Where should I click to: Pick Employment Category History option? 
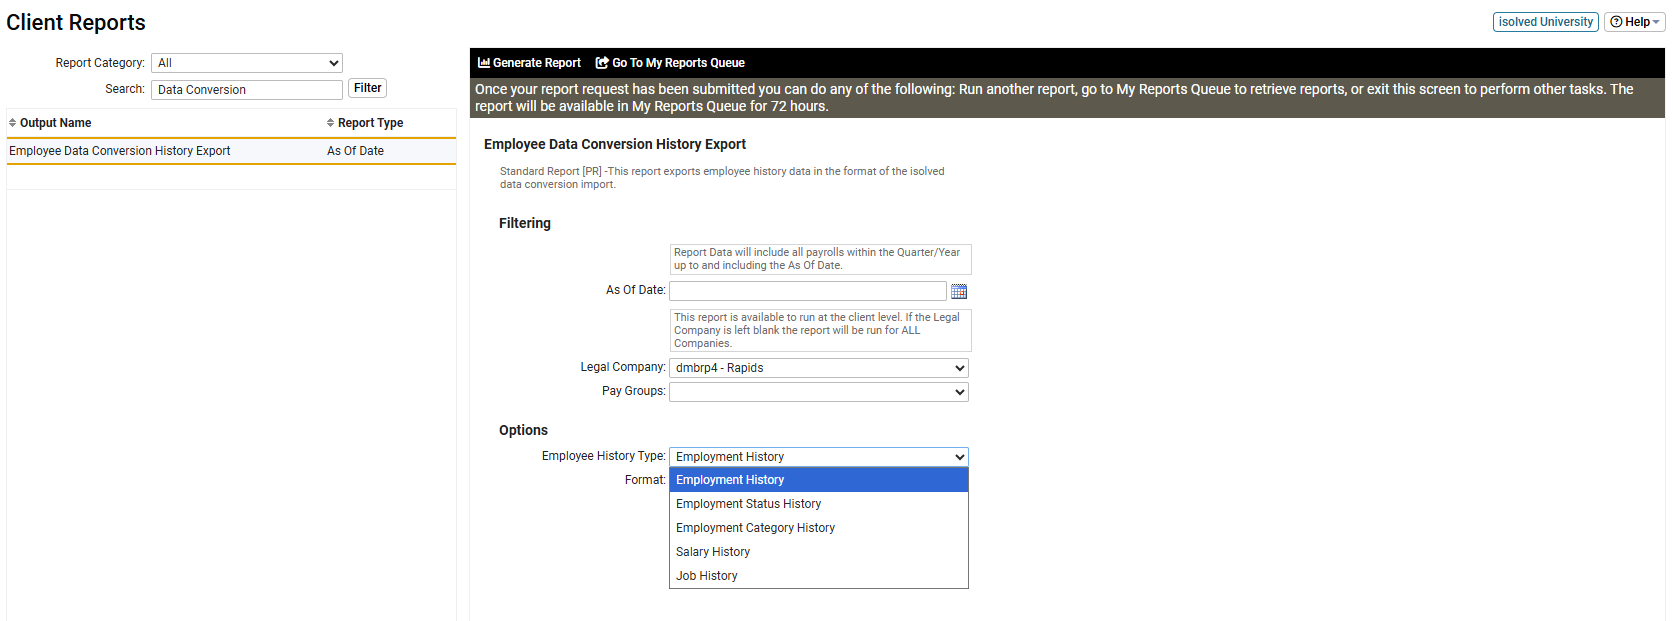coord(755,528)
